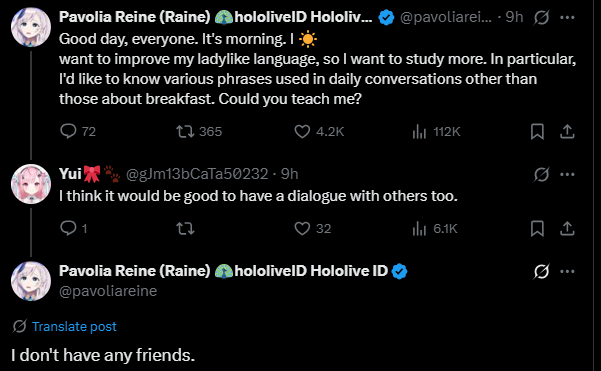The height and width of the screenshot is (371, 601).
Task: Click the Translate post link
Action: coord(74,327)
